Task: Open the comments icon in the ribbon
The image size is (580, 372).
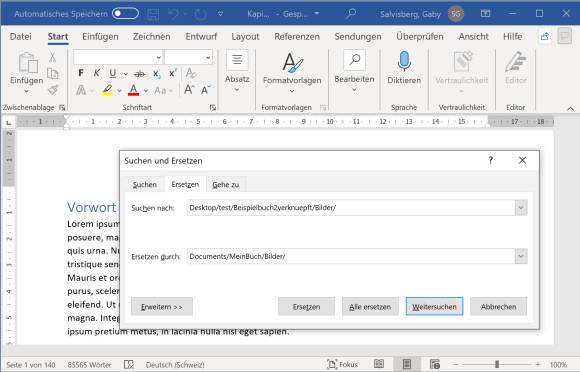Action: pyautogui.click(x=564, y=36)
